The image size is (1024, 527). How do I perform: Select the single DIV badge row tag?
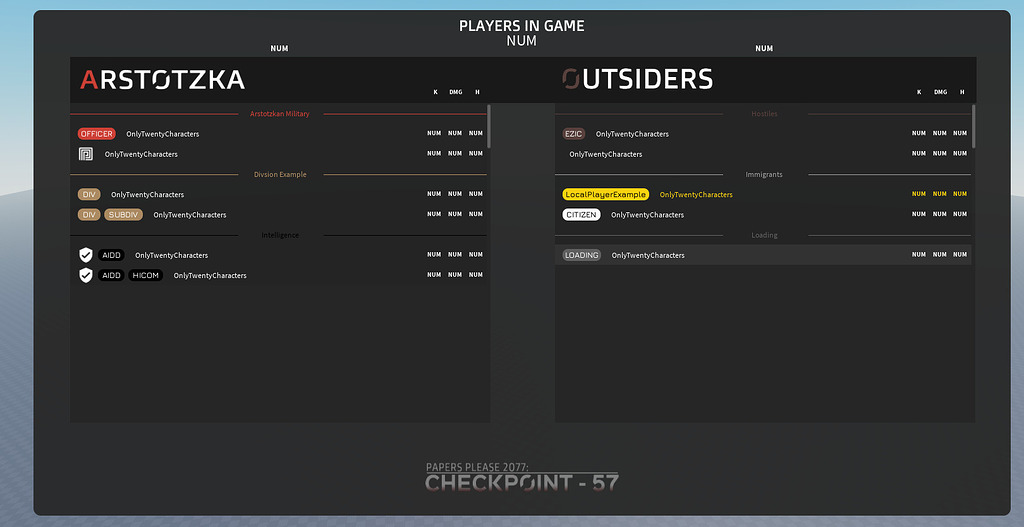click(x=89, y=195)
